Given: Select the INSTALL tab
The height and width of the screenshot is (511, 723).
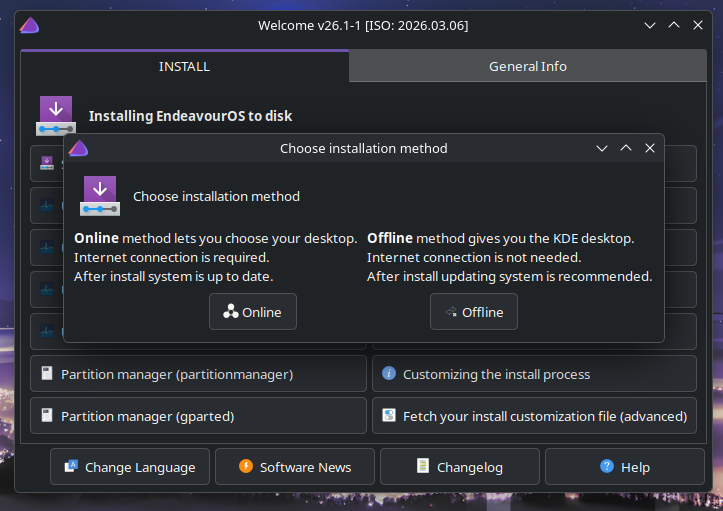Looking at the screenshot, I should (x=184, y=66).
